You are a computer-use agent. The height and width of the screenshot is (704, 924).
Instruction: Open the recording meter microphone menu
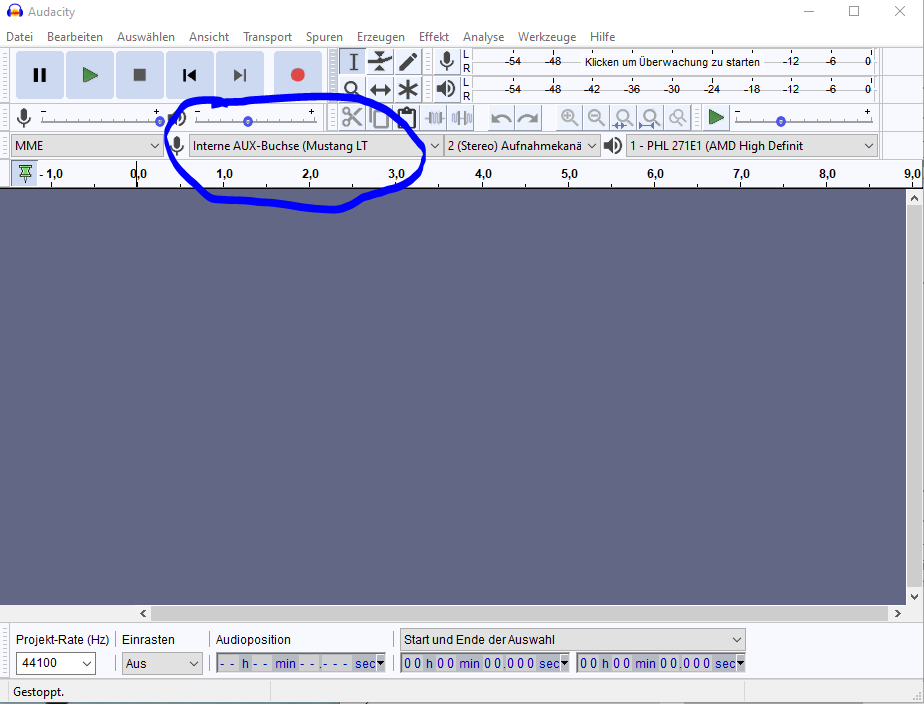[447, 61]
